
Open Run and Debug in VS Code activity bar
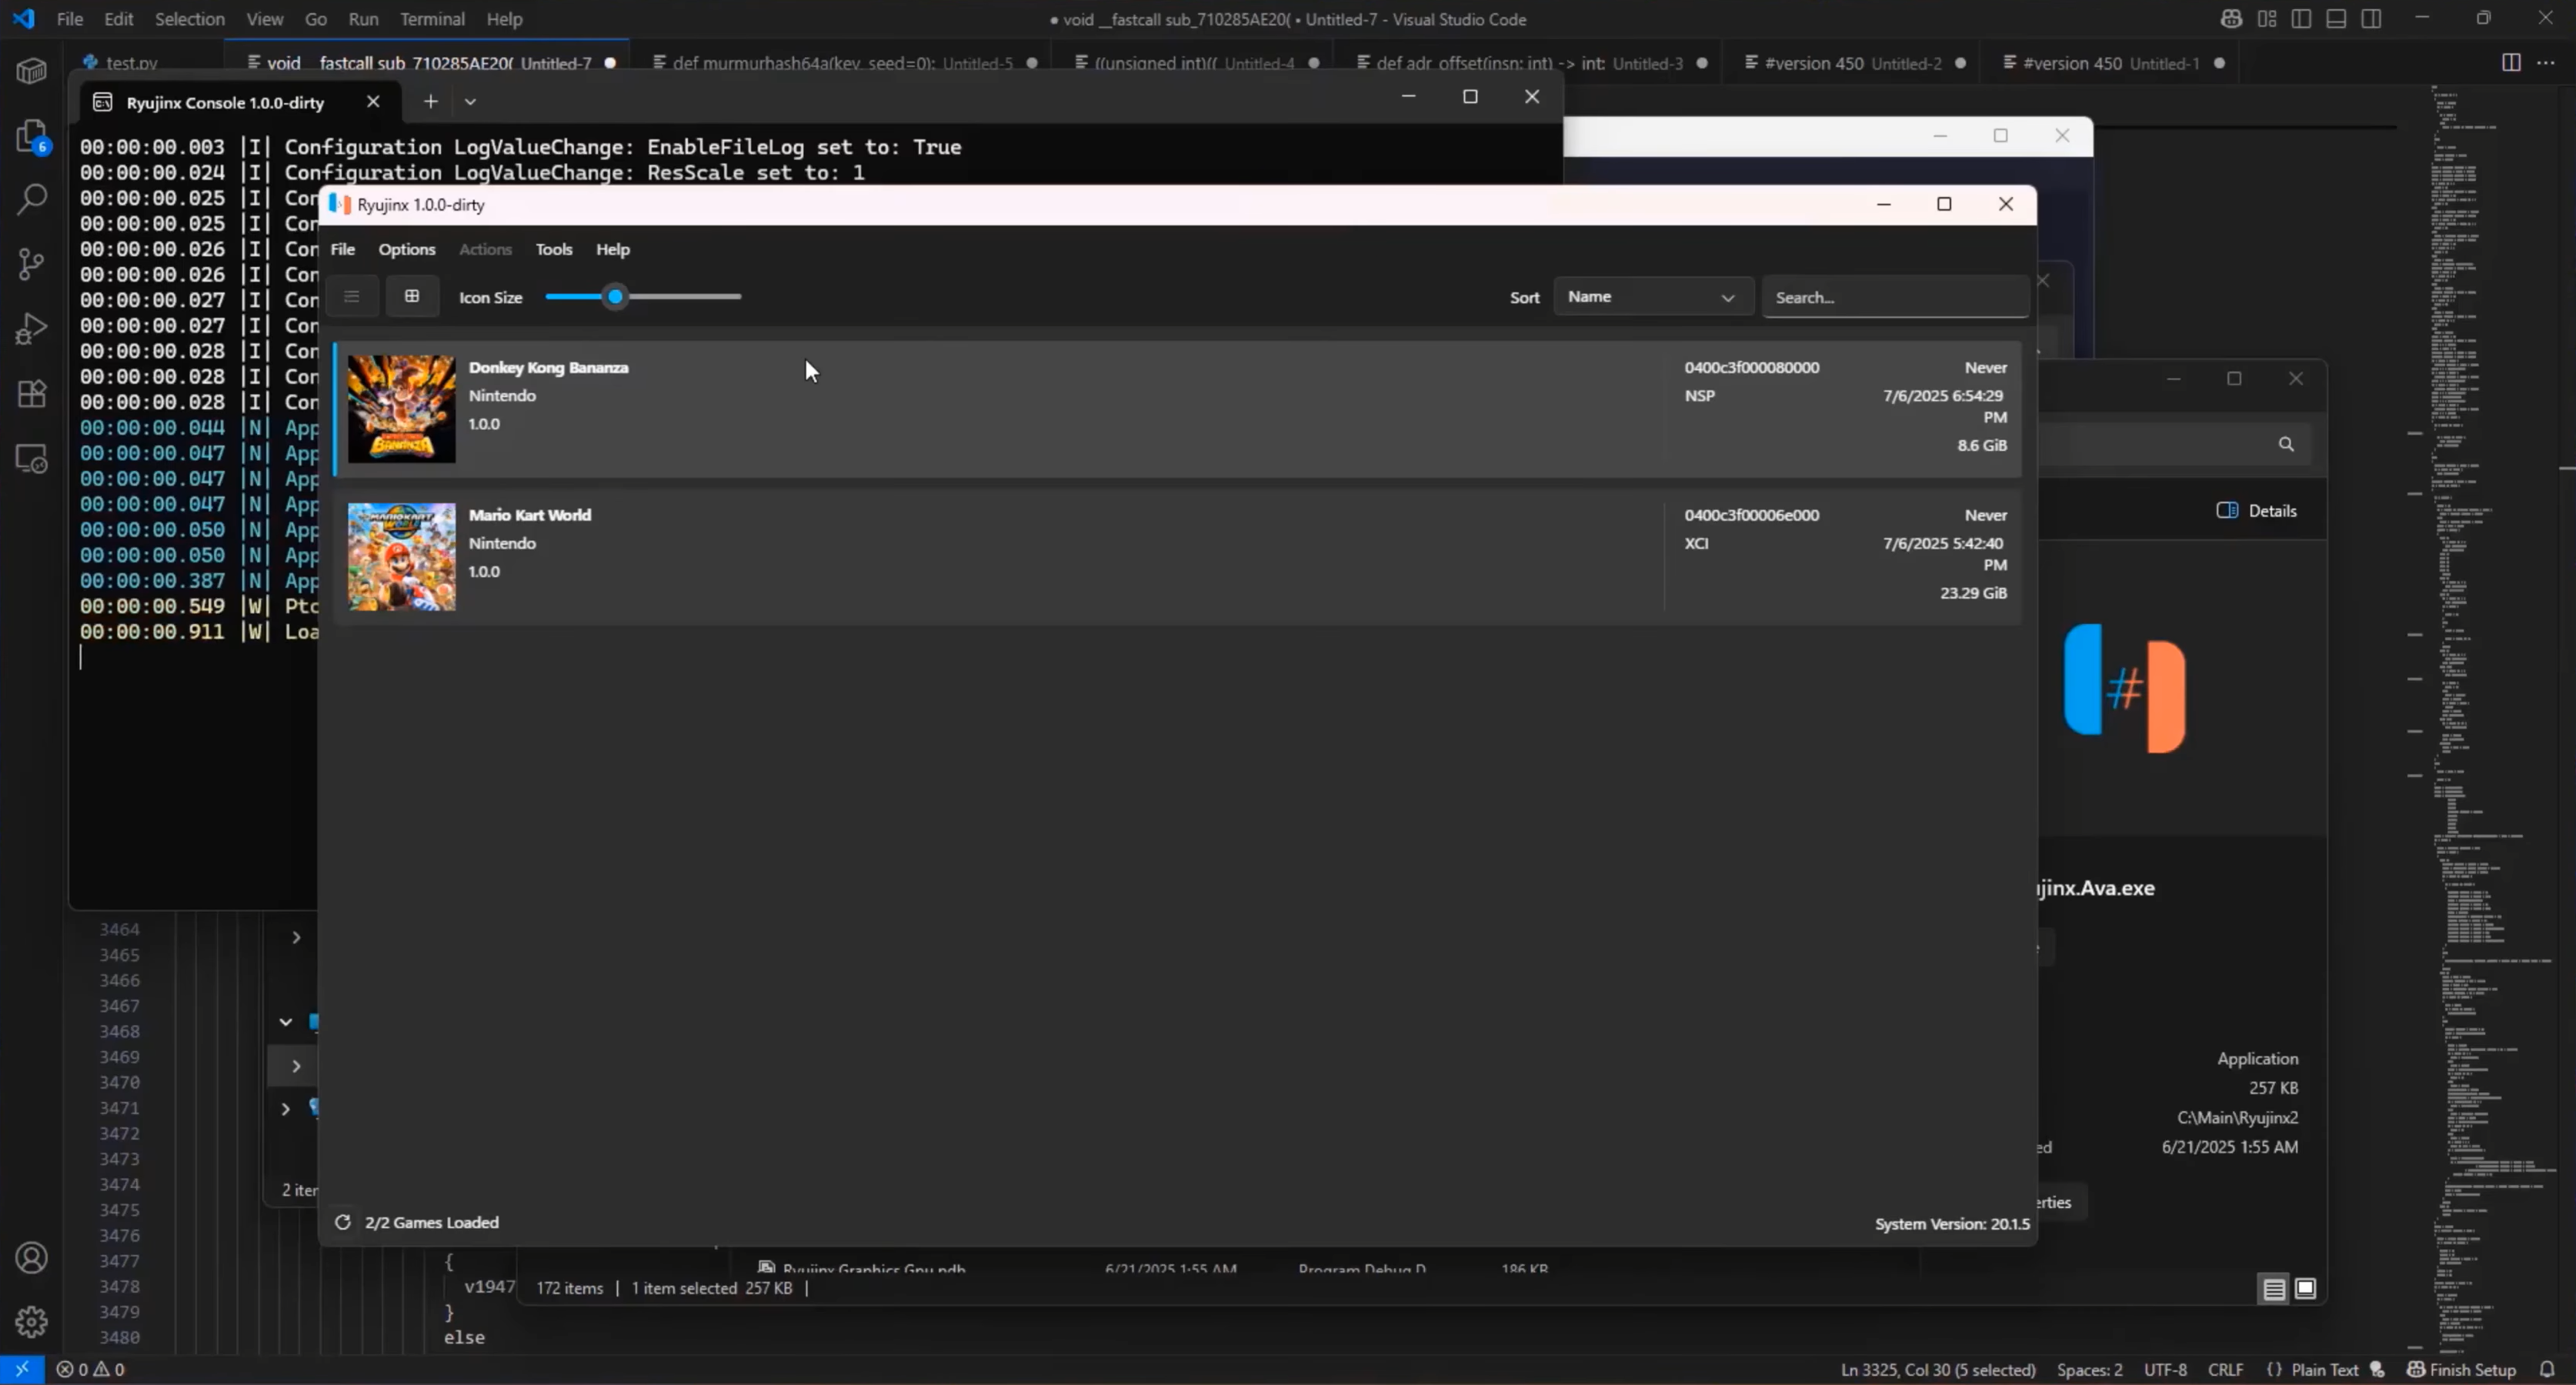coord(32,329)
